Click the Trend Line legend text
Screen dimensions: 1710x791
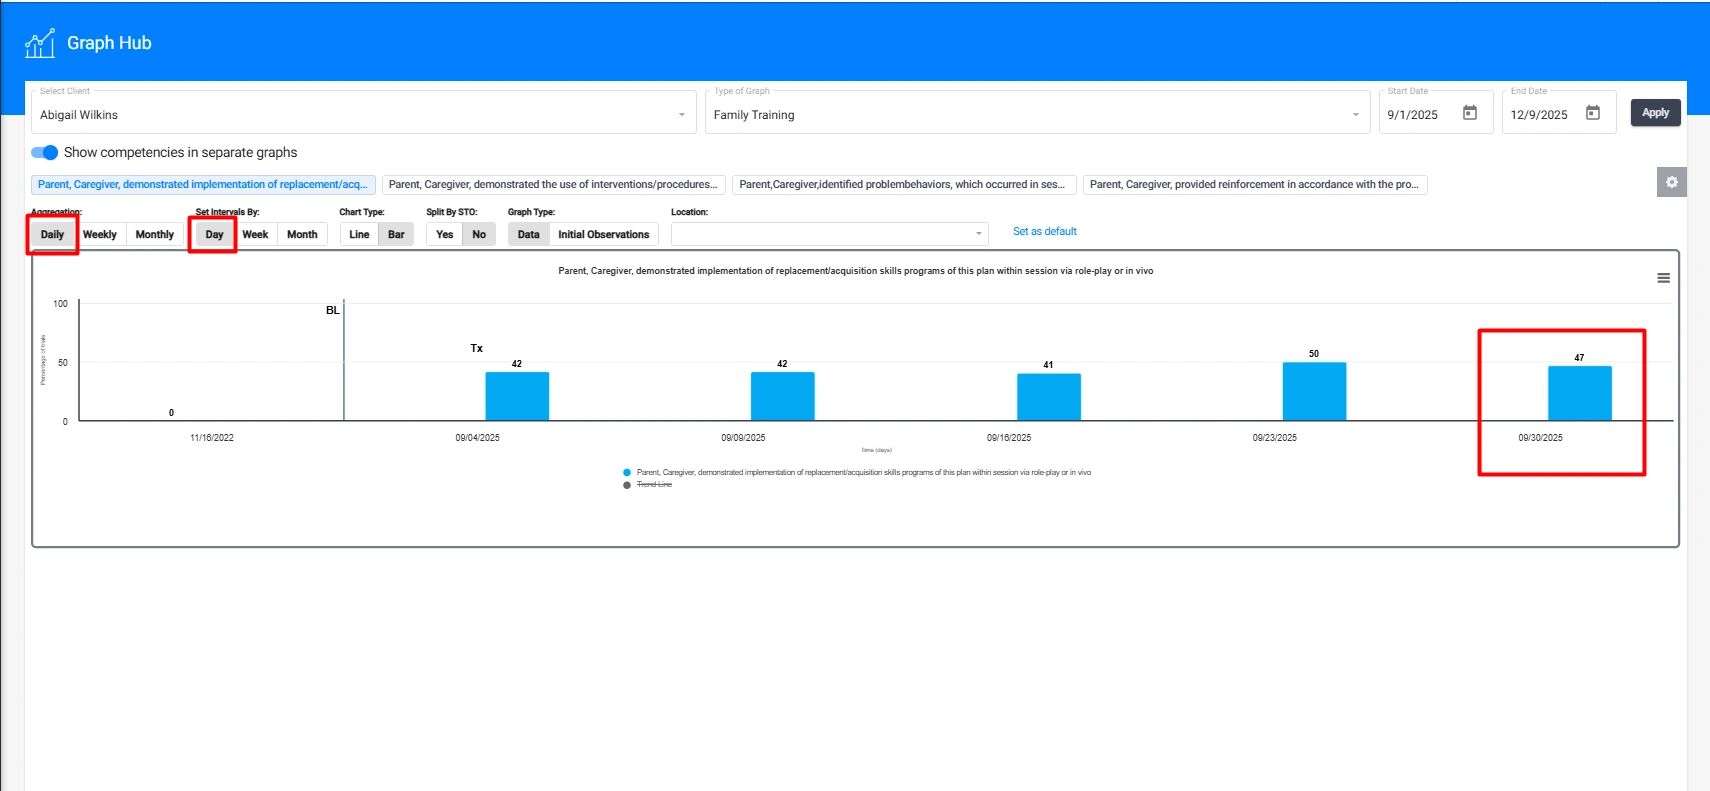pyautogui.click(x=654, y=485)
